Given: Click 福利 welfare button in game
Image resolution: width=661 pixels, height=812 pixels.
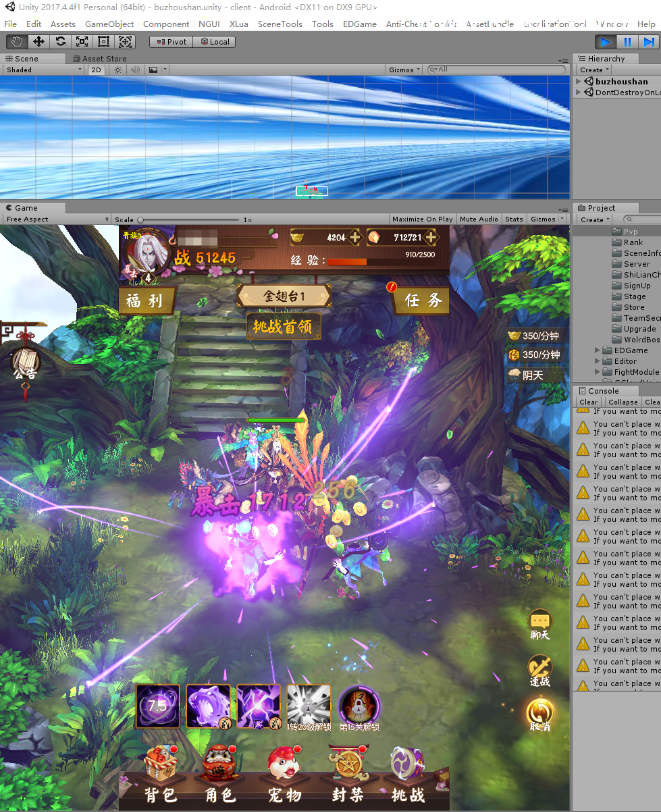Looking at the screenshot, I should (145, 301).
